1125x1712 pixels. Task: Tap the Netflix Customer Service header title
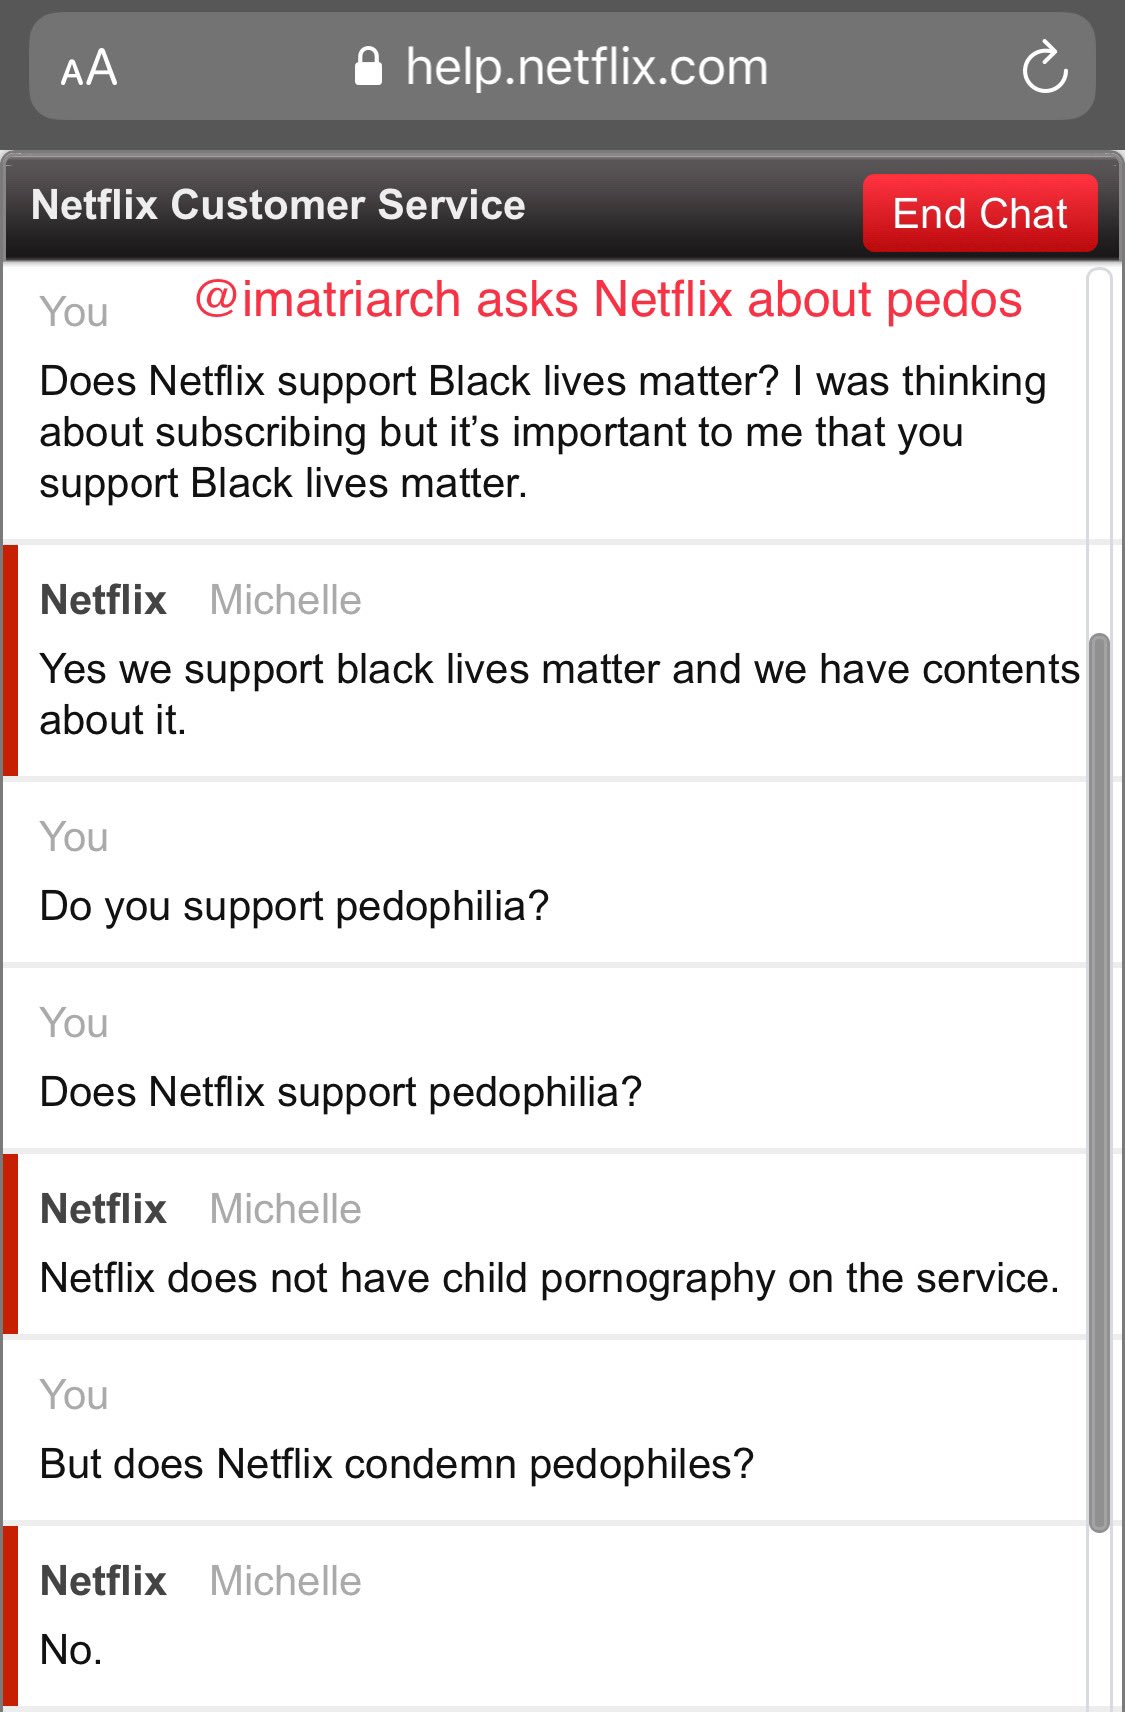click(278, 205)
